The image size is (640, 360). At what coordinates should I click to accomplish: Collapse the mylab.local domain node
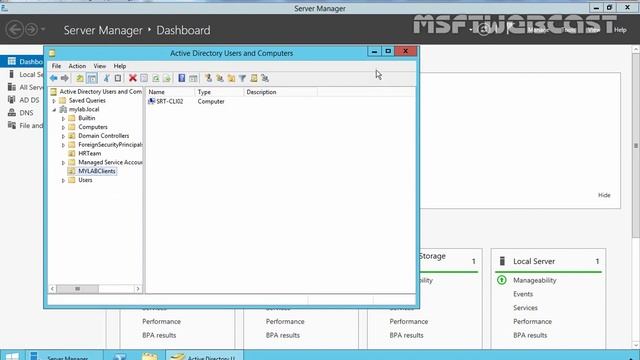coord(54,109)
